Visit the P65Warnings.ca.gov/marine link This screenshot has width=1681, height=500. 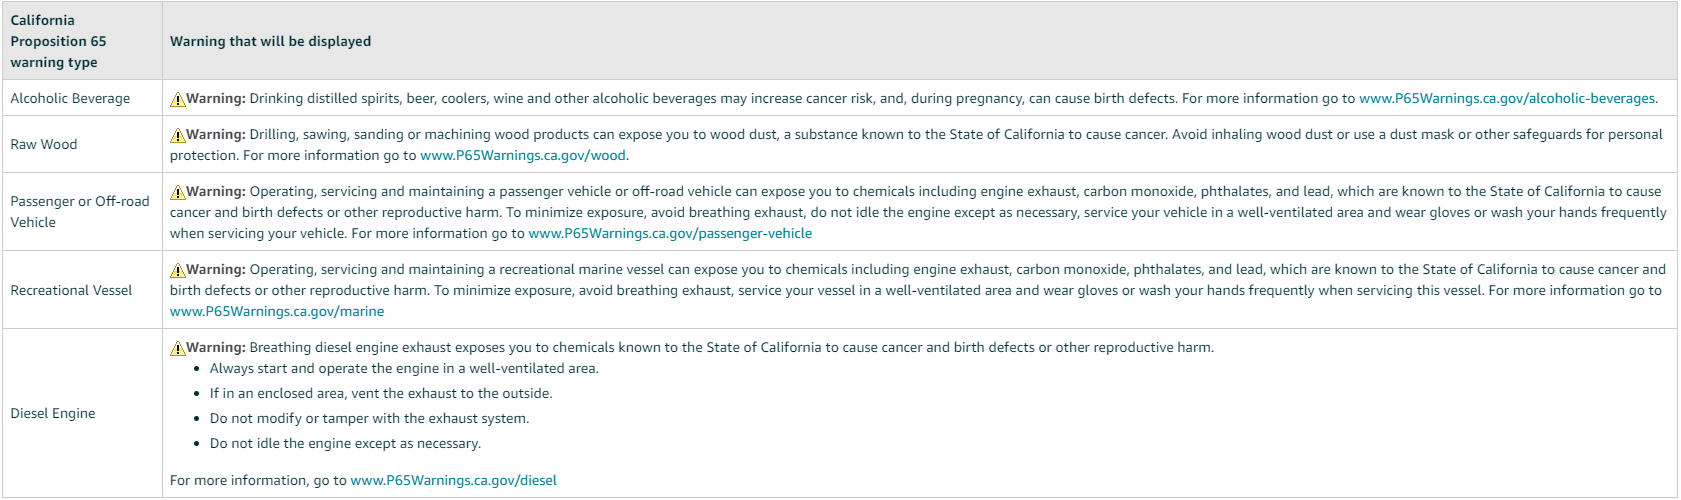277,312
